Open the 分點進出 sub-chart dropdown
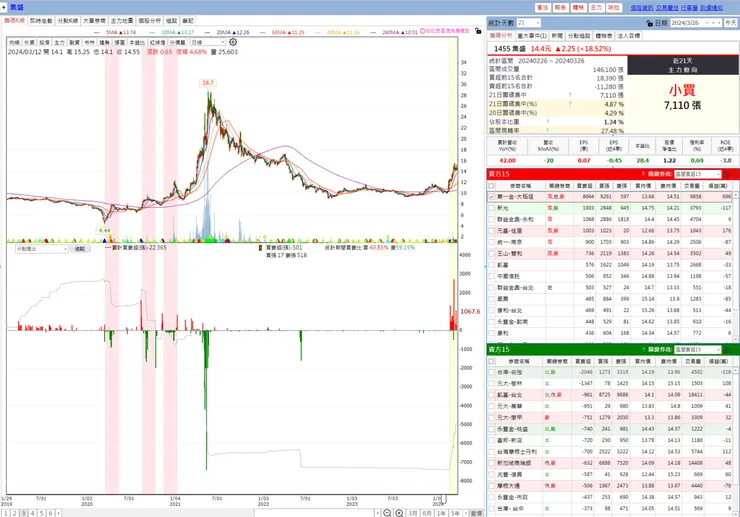This screenshot has width=740, height=517. (42, 249)
